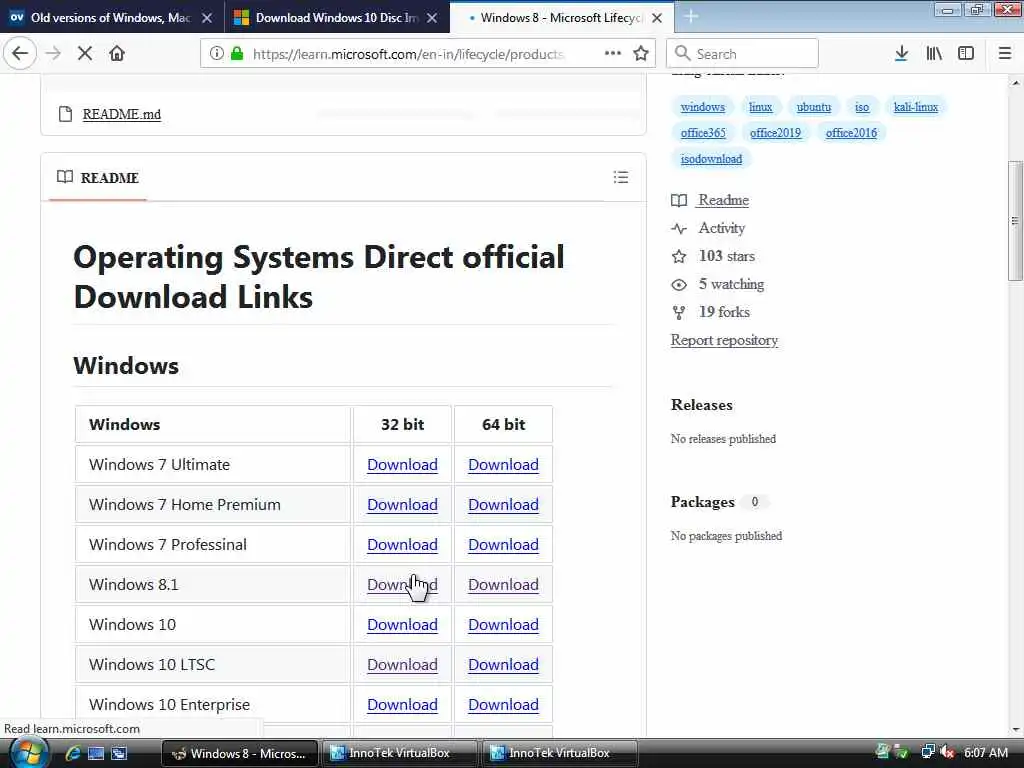This screenshot has height=768, width=1024.
Task: Open the Downloads arrow panel
Action: coord(901,54)
